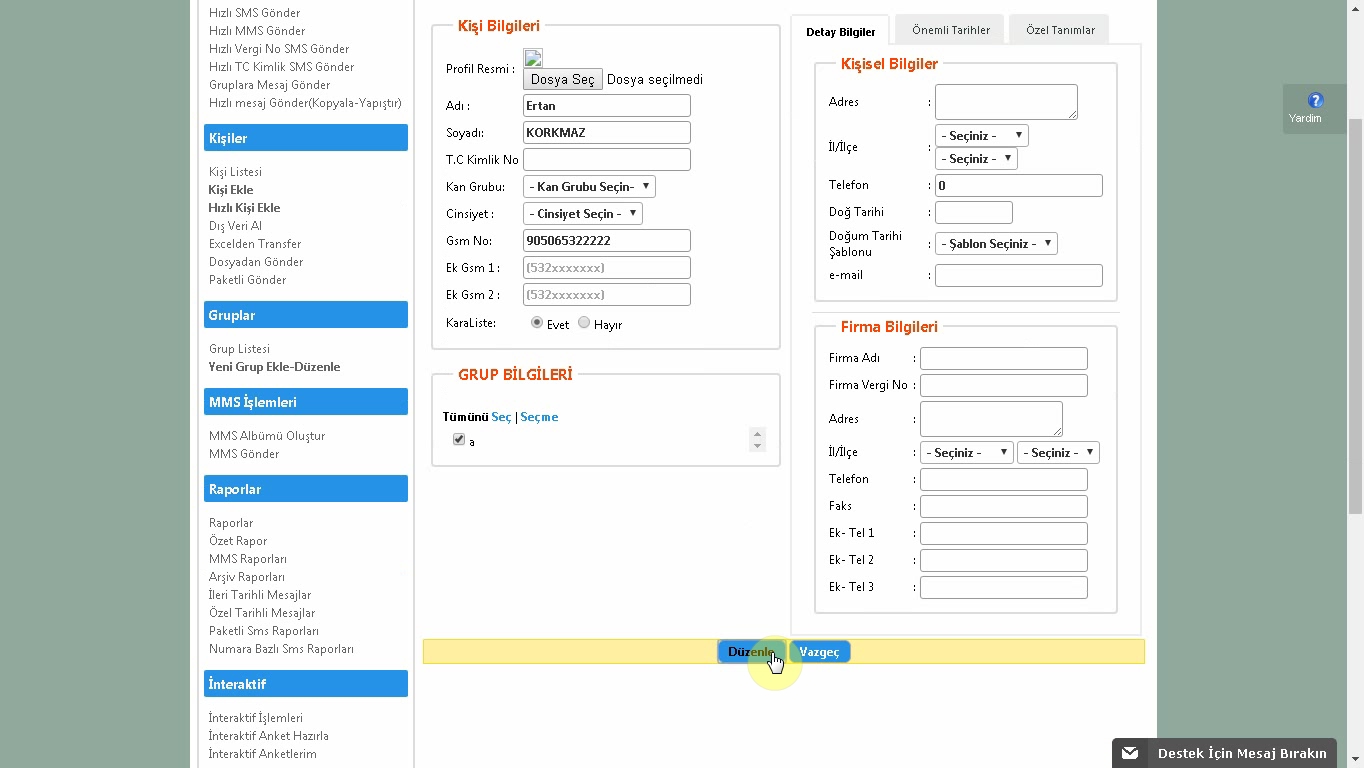Screen dimensions: 1364x768
Task: Click the envelope icon in support bar
Action: pyautogui.click(x=1130, y=753)
